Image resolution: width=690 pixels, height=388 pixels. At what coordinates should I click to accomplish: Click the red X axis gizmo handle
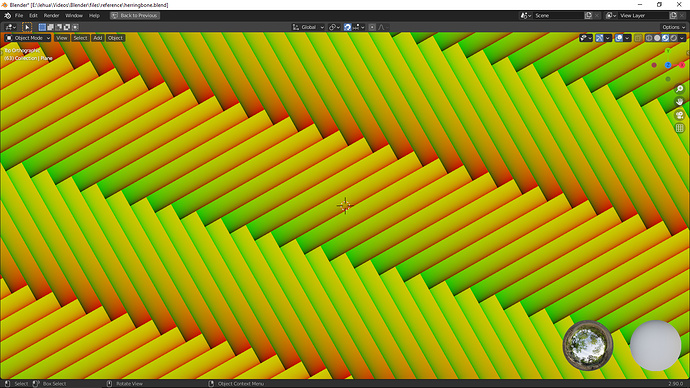pos(682,65)
